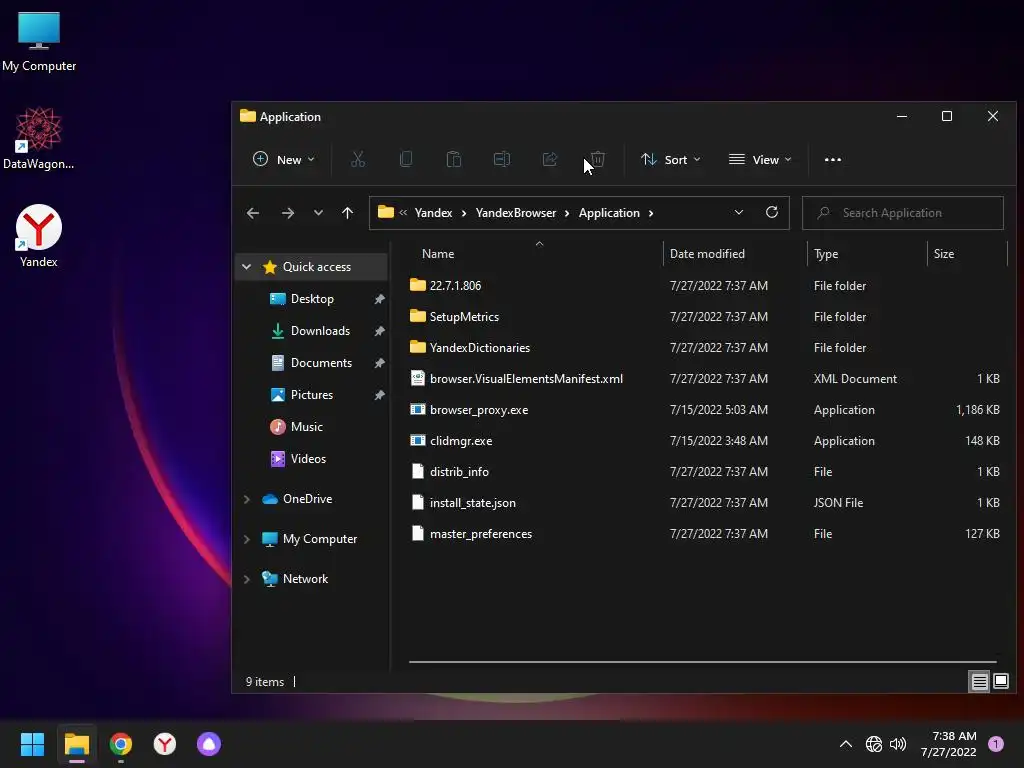Sort by Date modified column header

pos(735,253)
